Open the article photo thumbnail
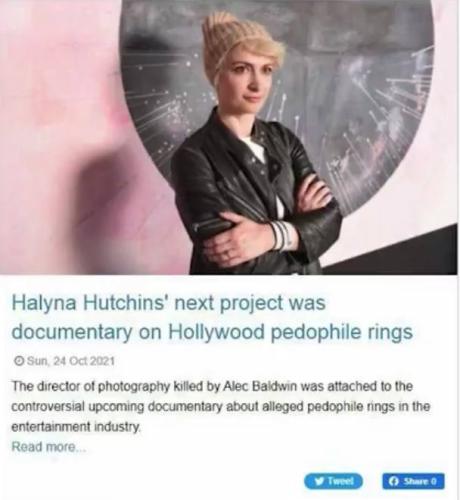Viewport: 460px width, 500px height. (229, 137)
